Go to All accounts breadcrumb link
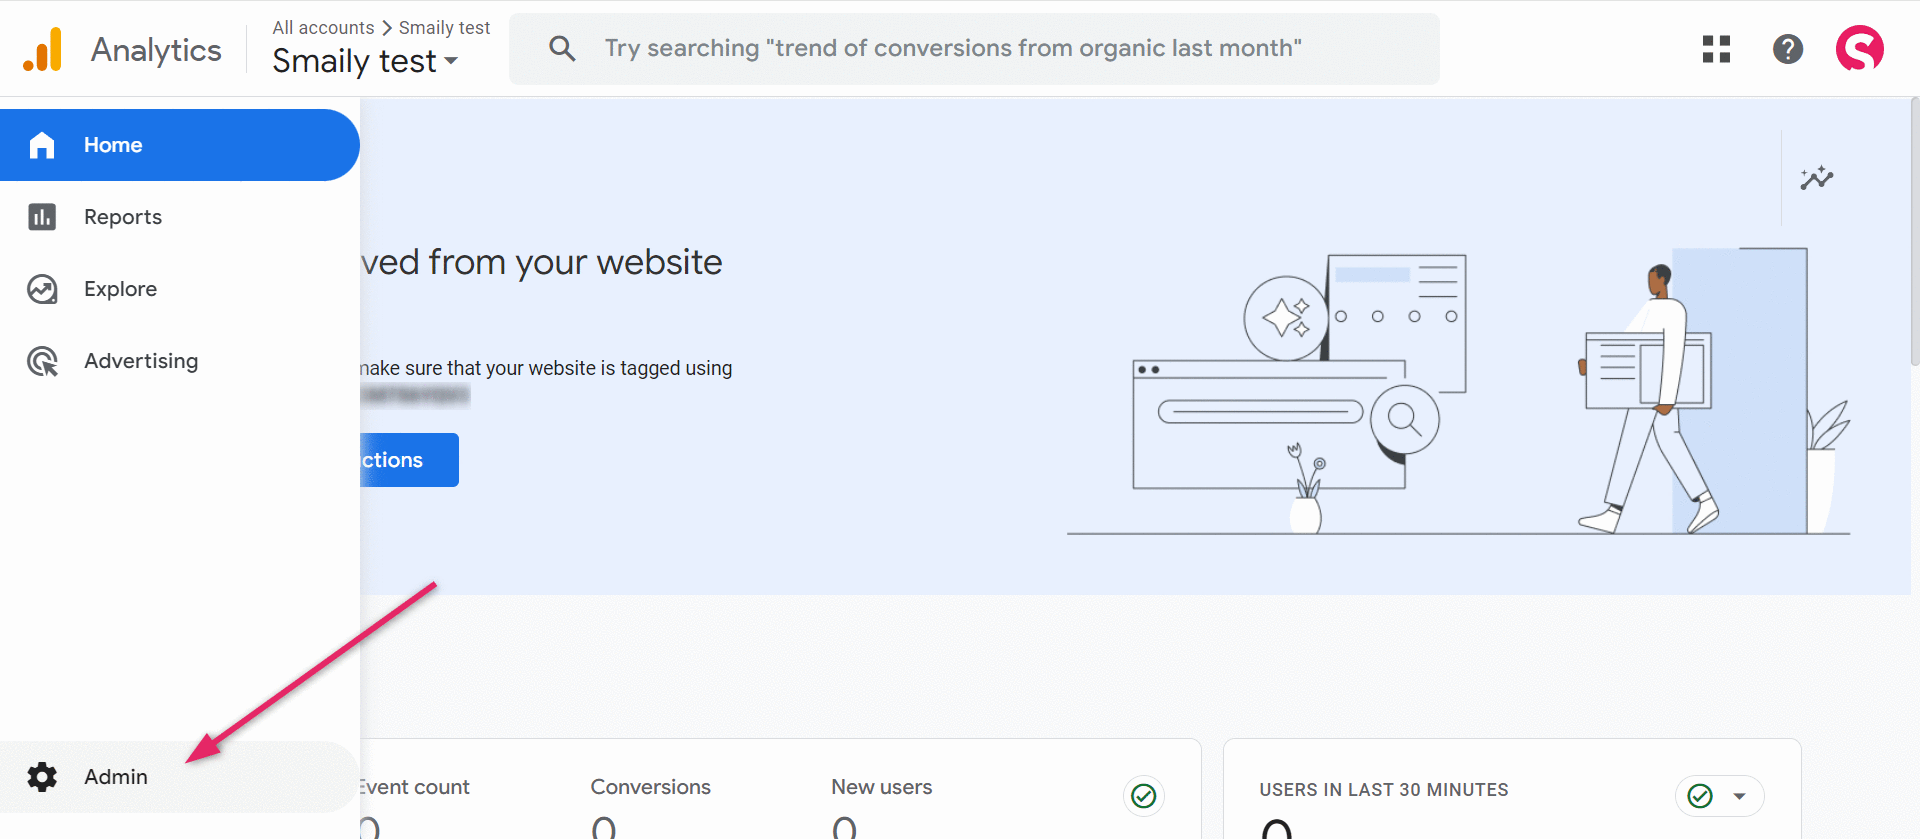 click(323, 28)
